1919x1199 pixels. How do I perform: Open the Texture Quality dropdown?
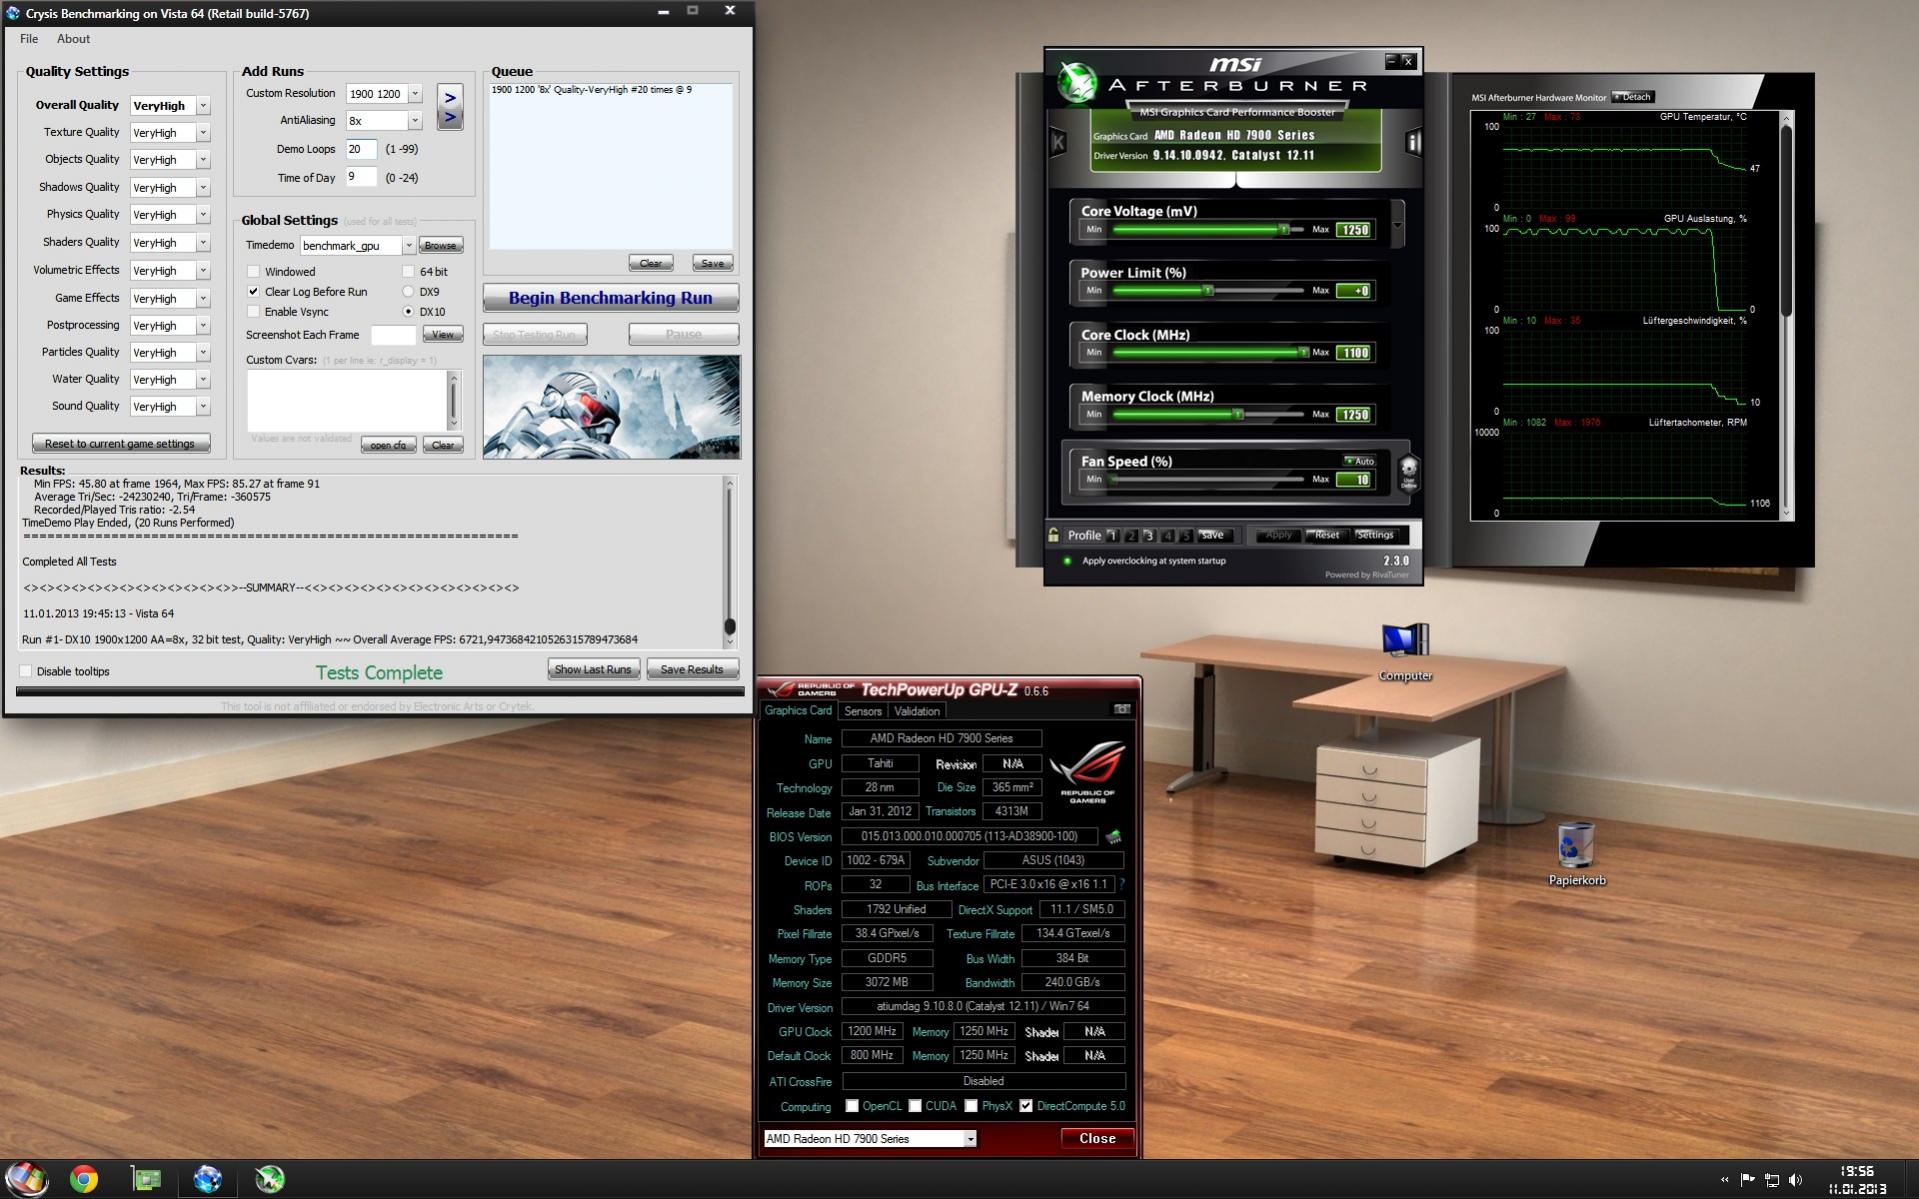[203, 132]
